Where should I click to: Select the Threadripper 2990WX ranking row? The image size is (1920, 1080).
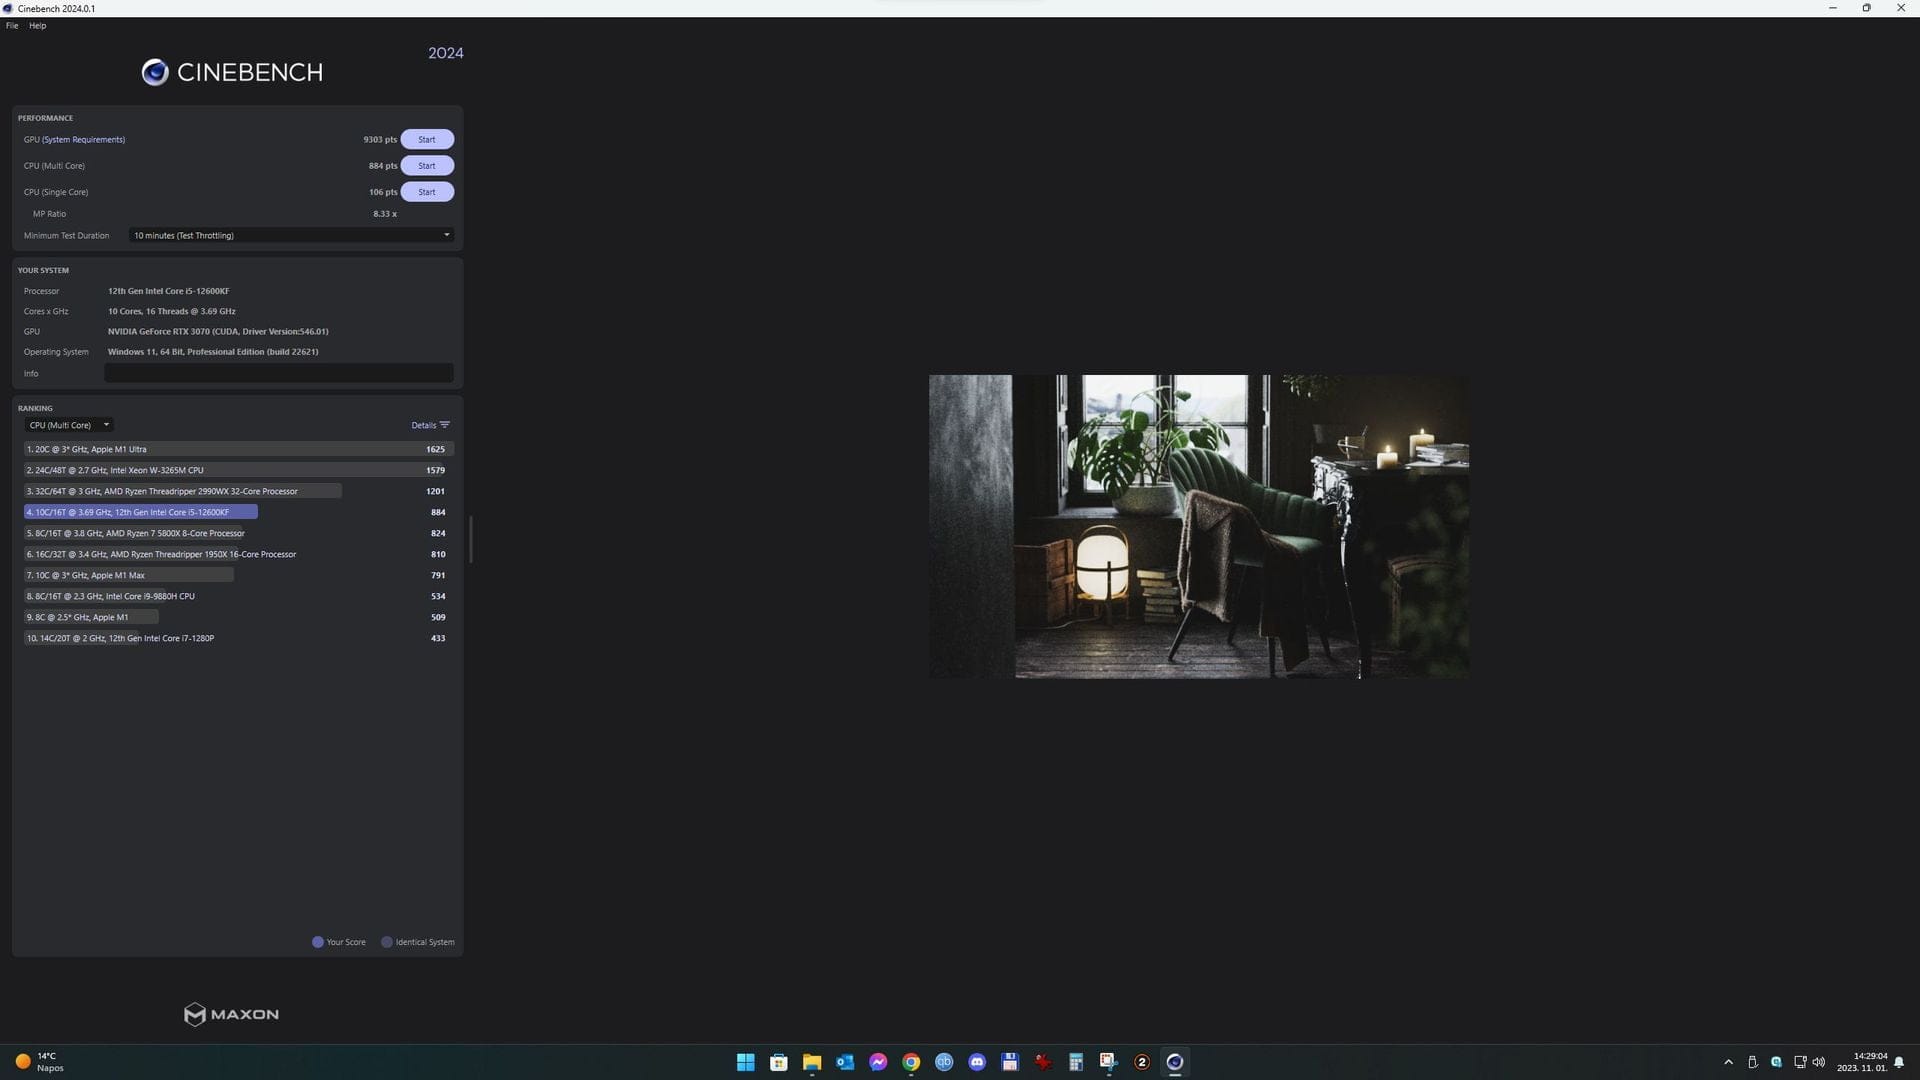(x=238, y=491)
